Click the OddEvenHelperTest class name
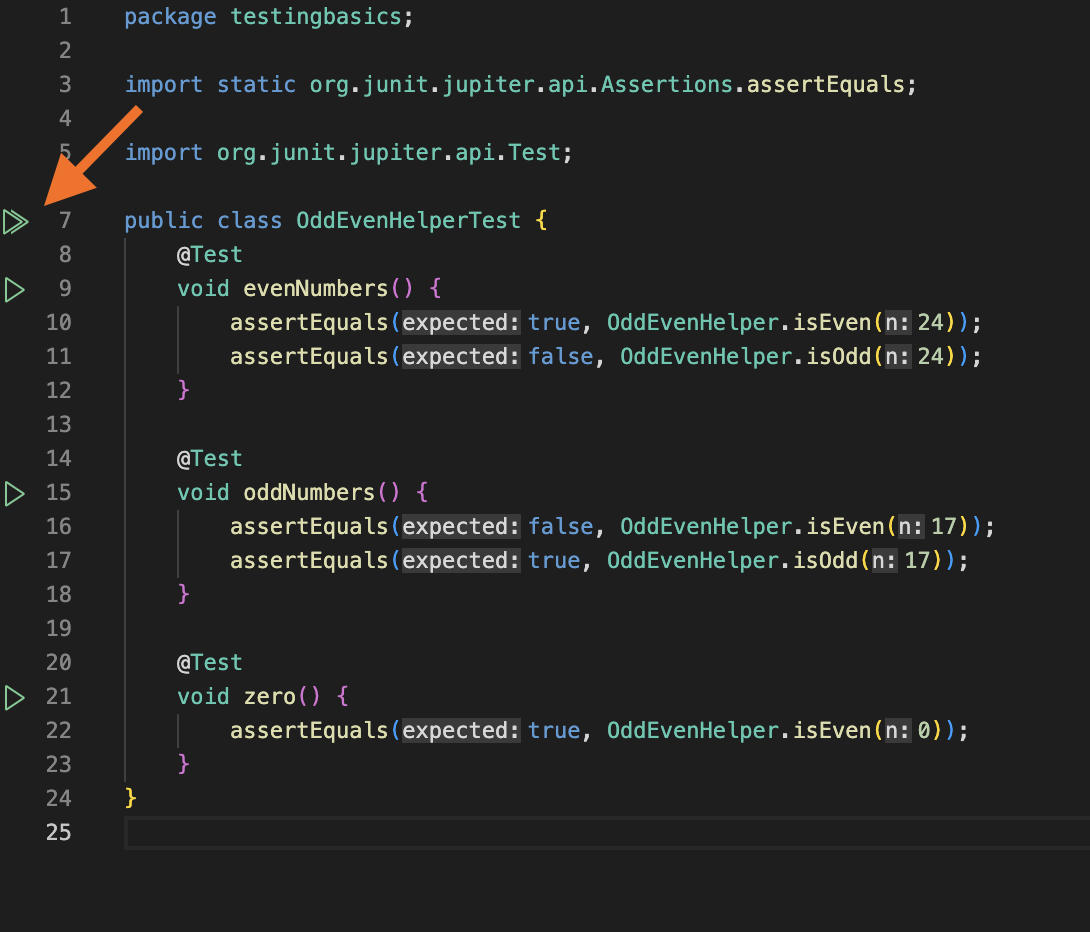The width and height of the screenshot is (1090, 932). click(408, 221)
